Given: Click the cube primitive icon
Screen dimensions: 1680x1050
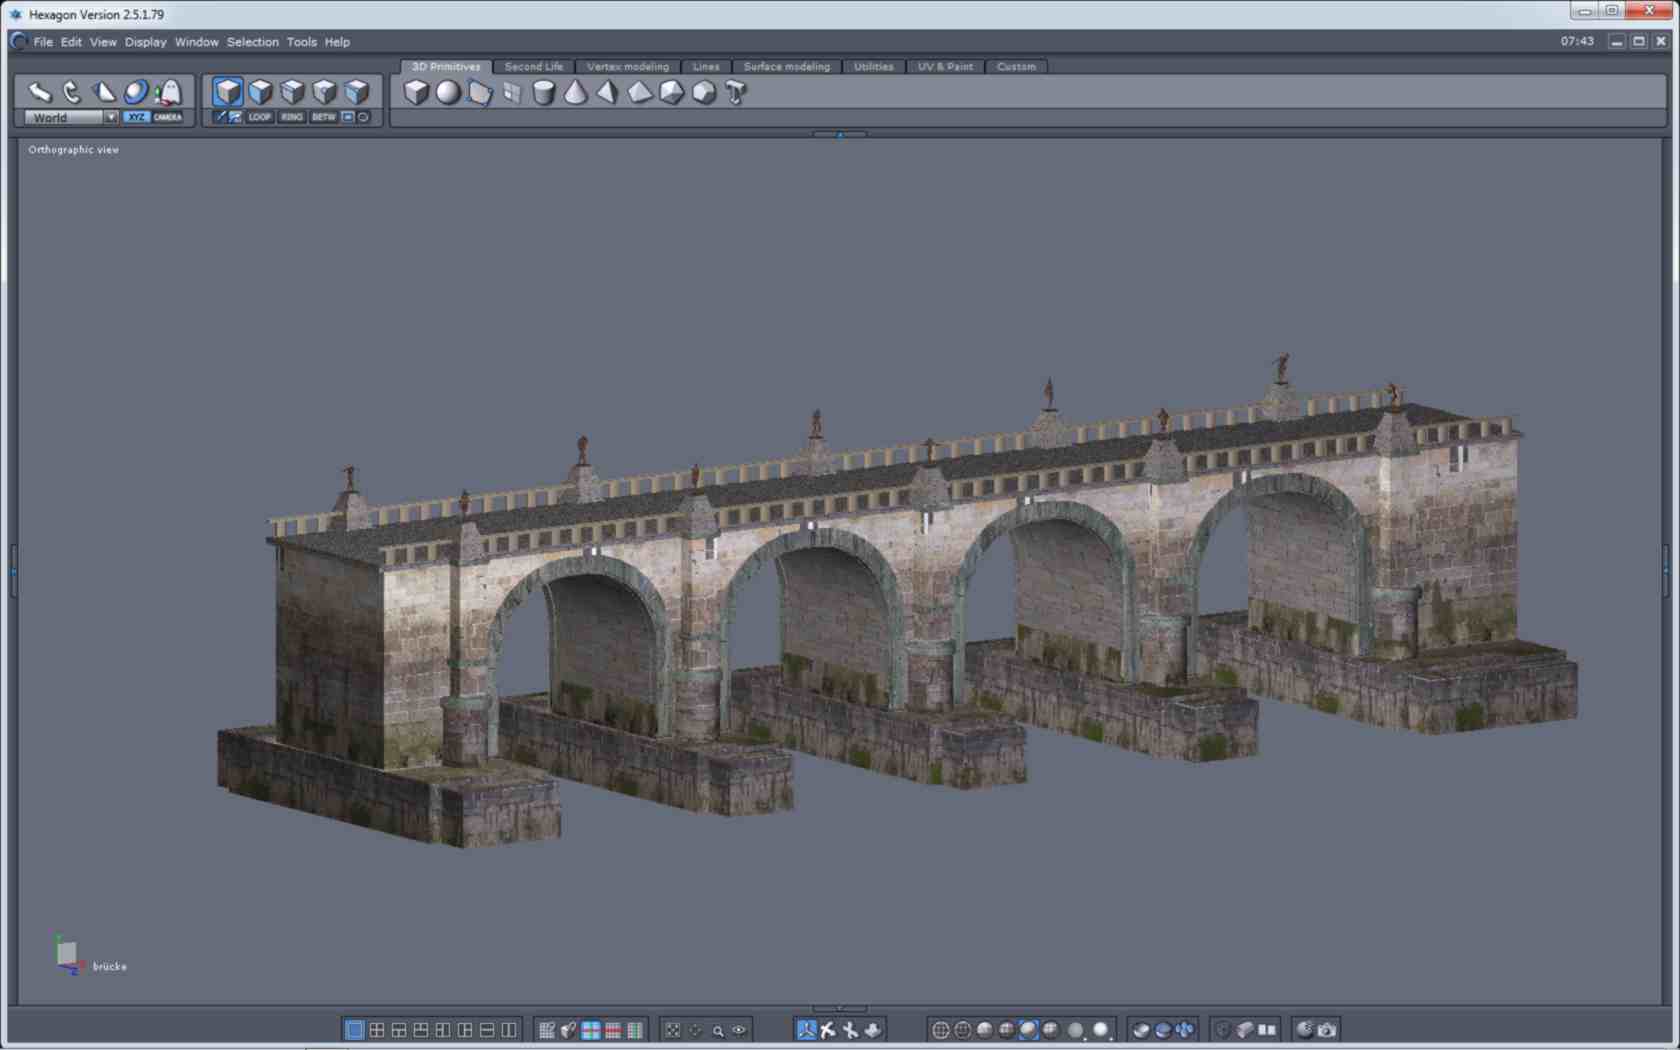Looking at the screenshot, I should pos(416,93).
